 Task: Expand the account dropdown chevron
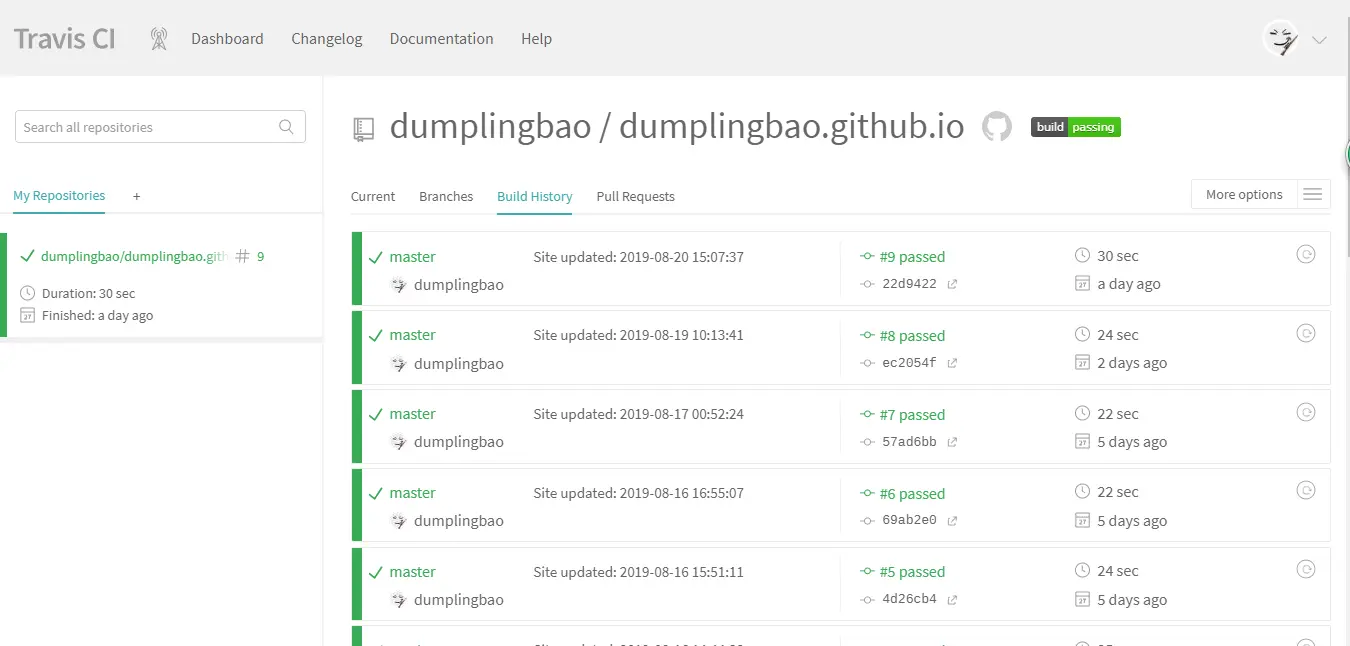tap(1319, 40)
